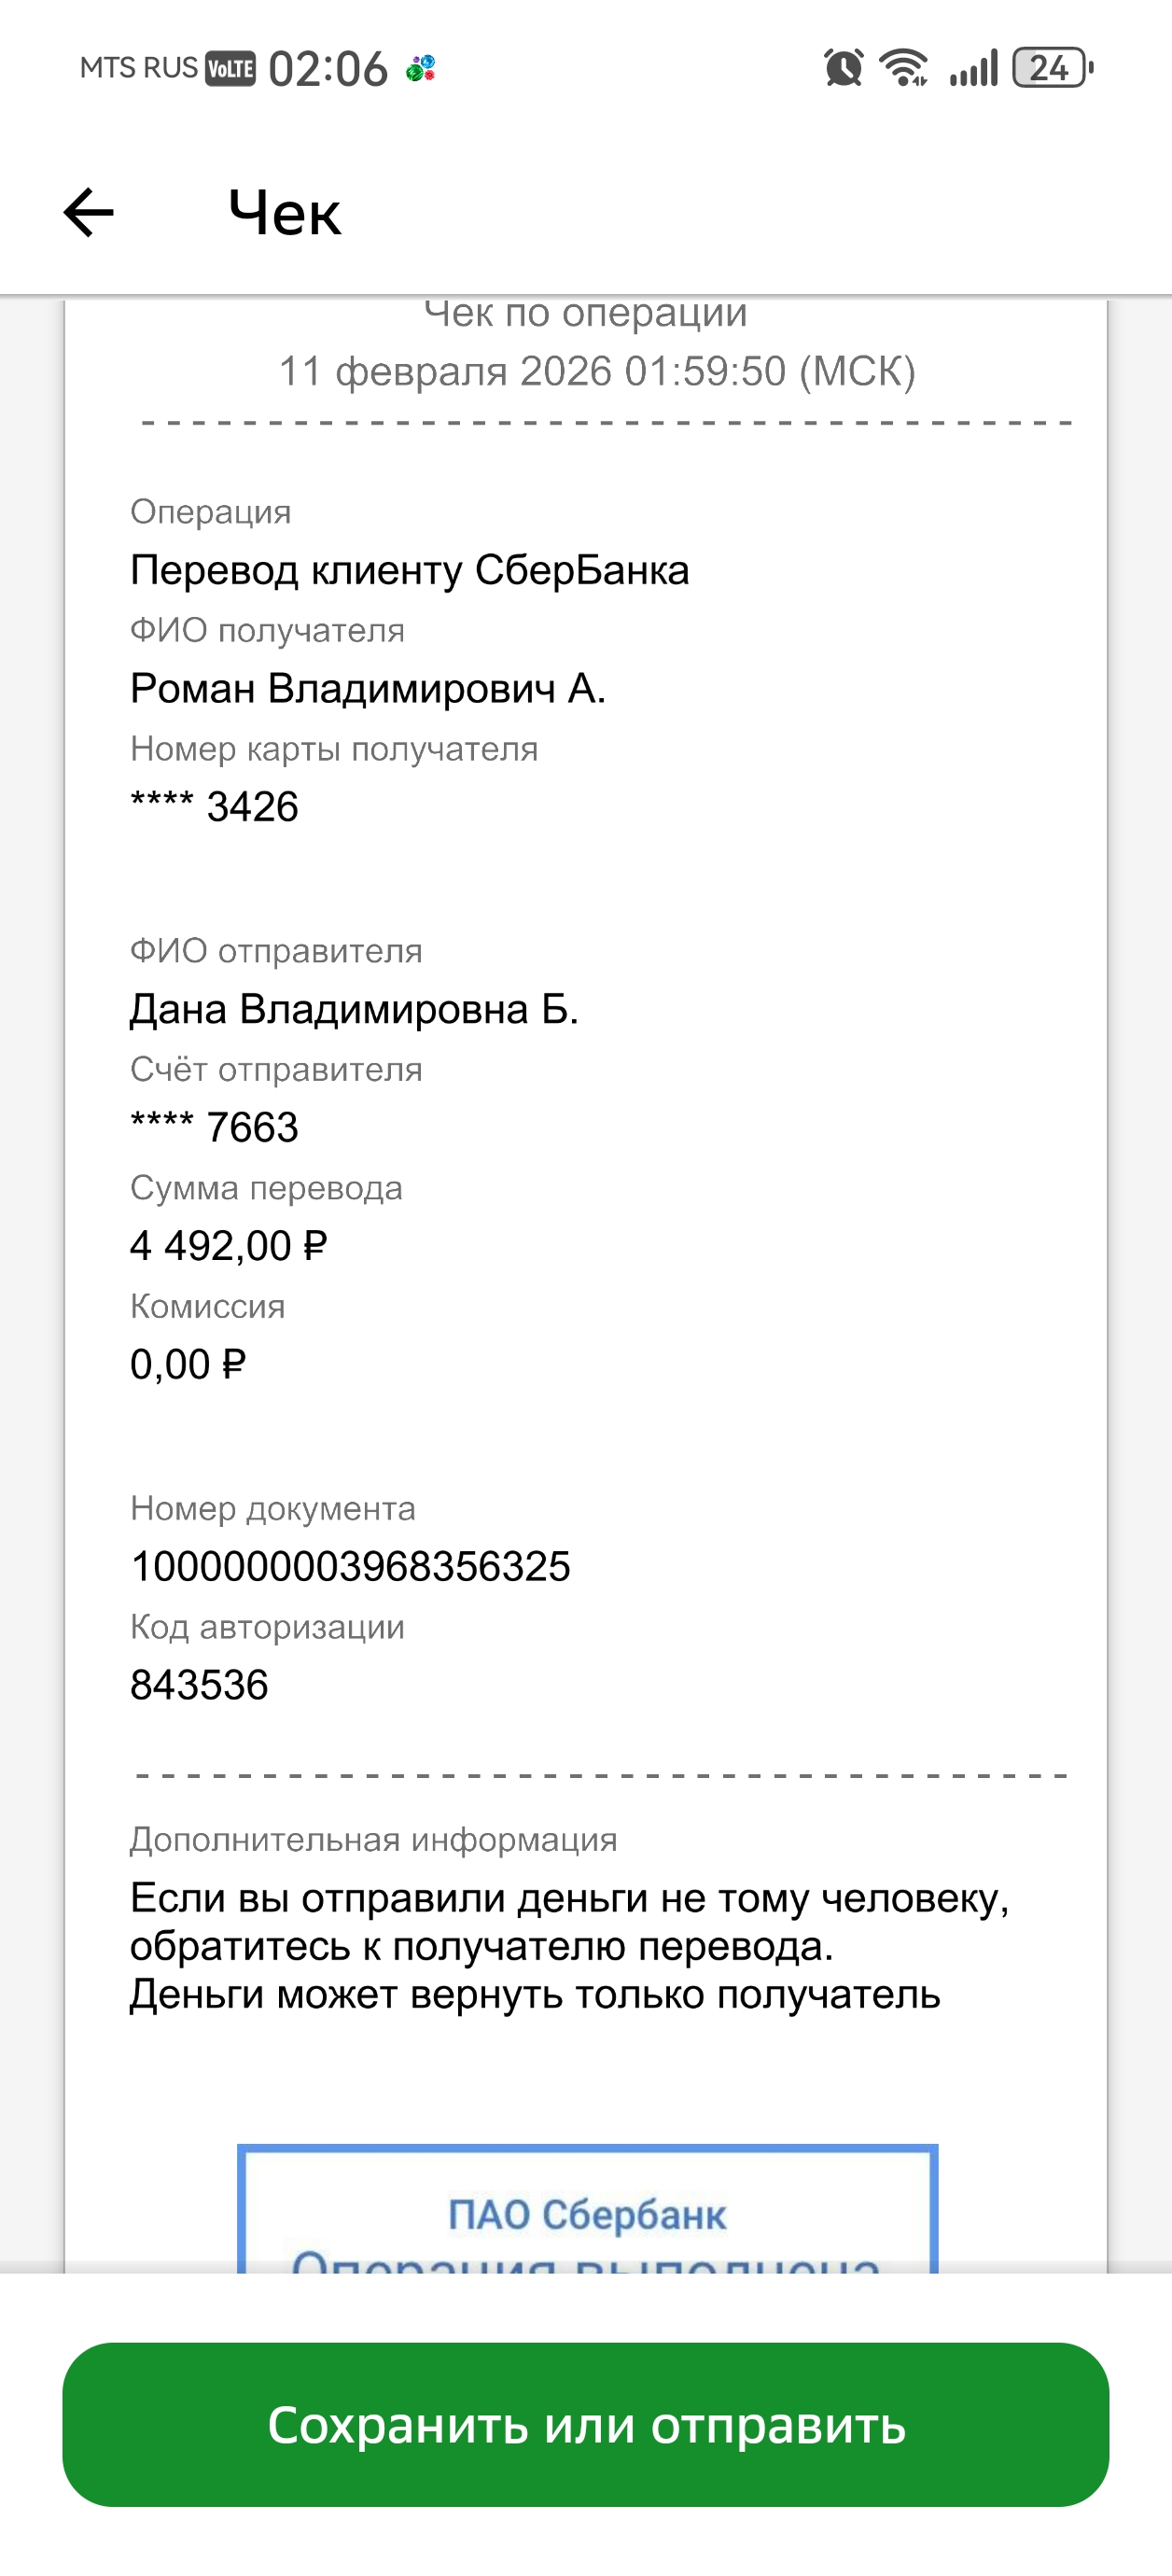Tap the authorization code 843536

(x=199, y=1685)
